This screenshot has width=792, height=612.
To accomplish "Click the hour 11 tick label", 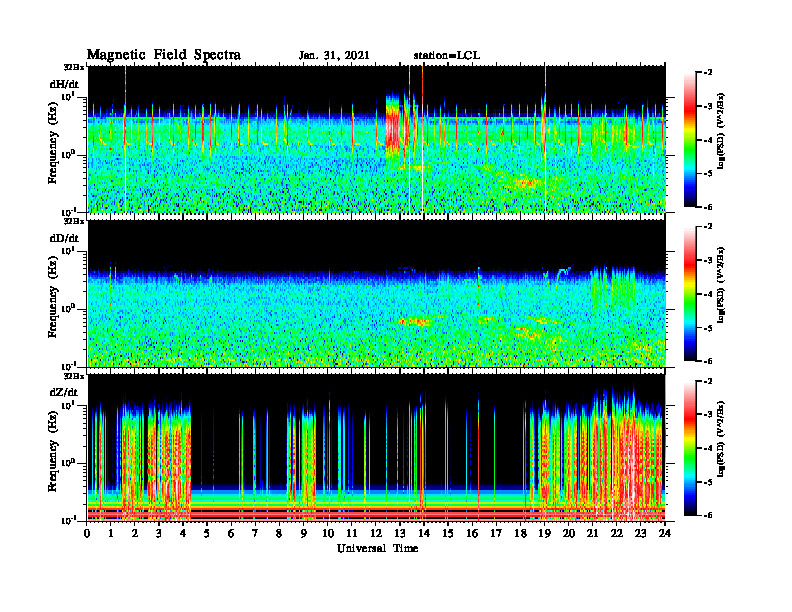I will pyautogui.click(x=352, y=533).
